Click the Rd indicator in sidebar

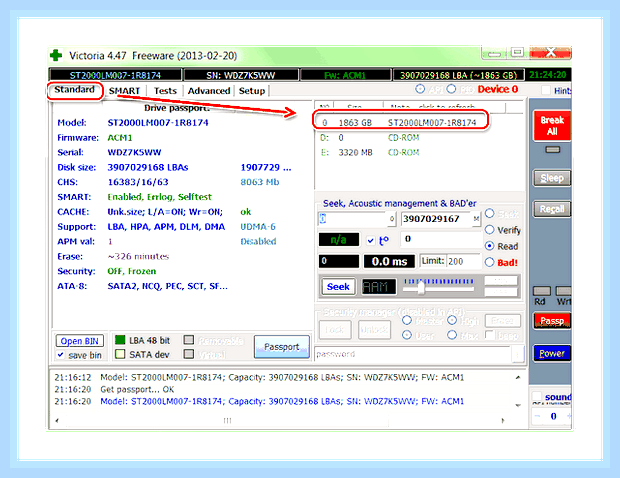click(541, 292)
